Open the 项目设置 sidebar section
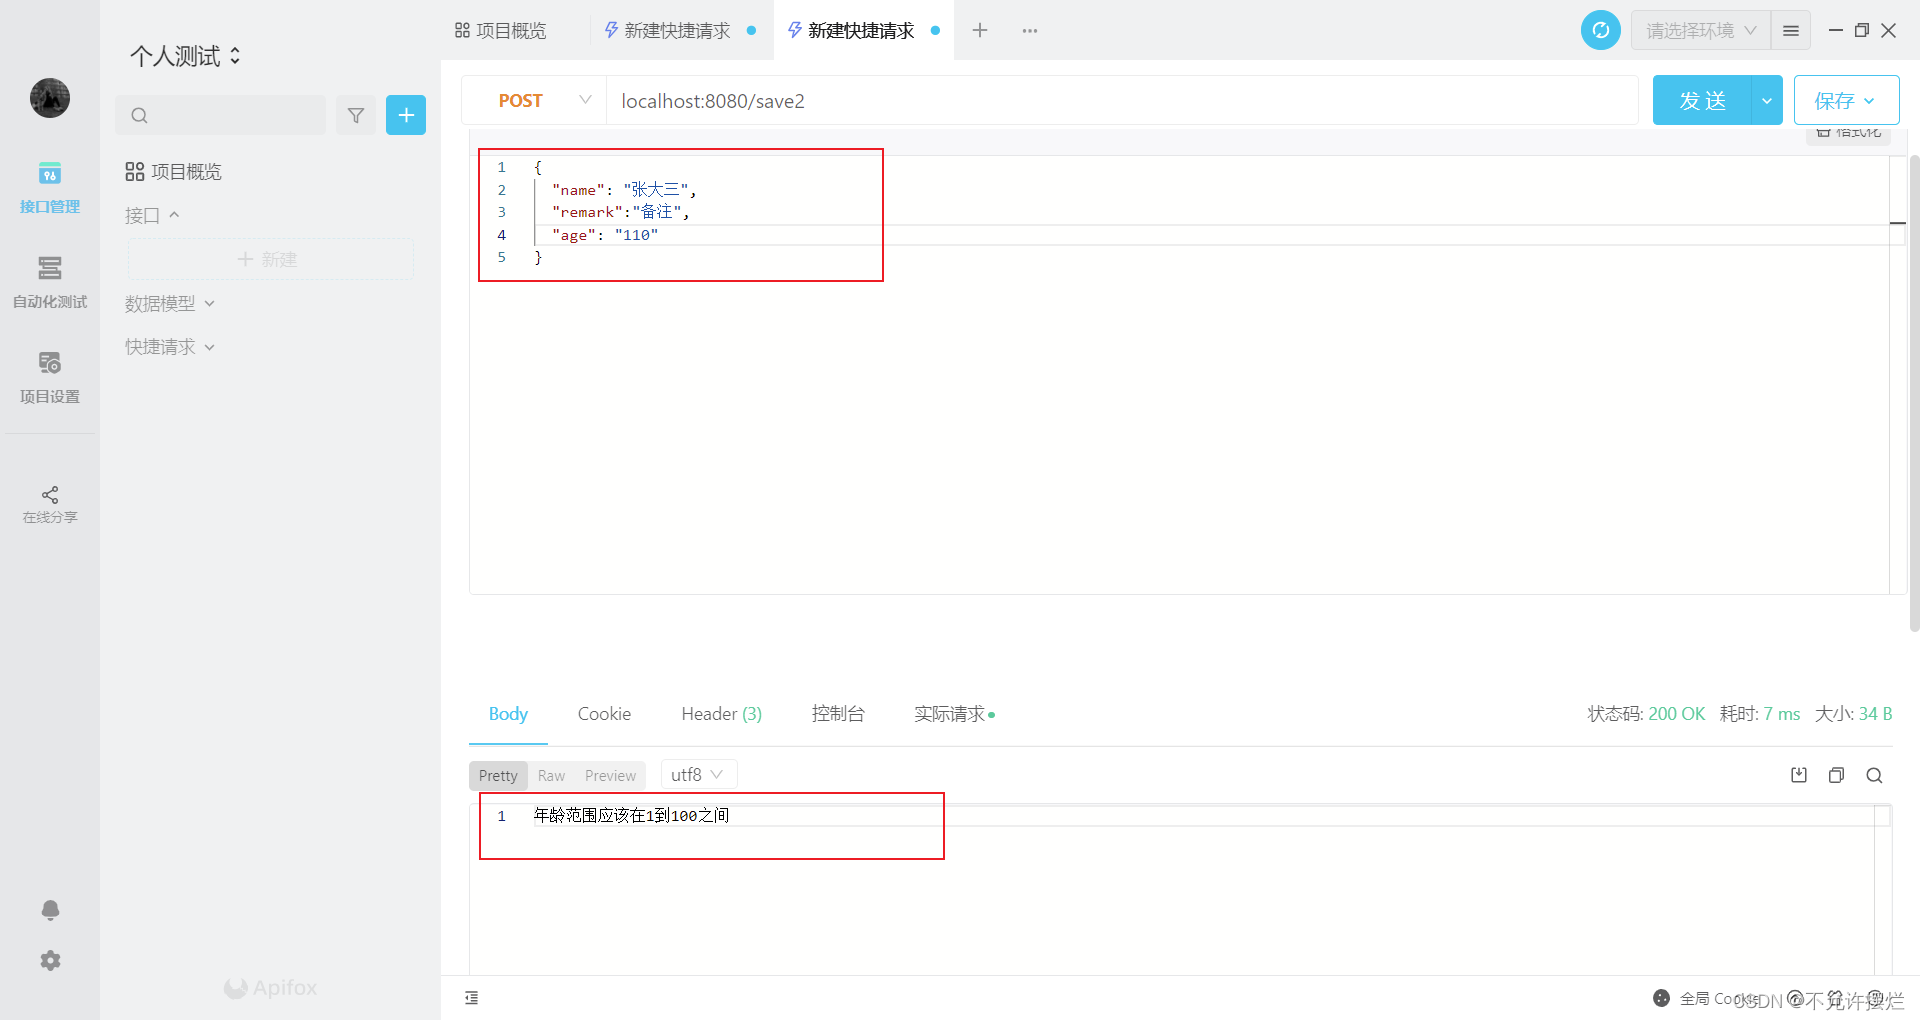The width and height of the screenshot is (1920, 1020). click(49, 378)
